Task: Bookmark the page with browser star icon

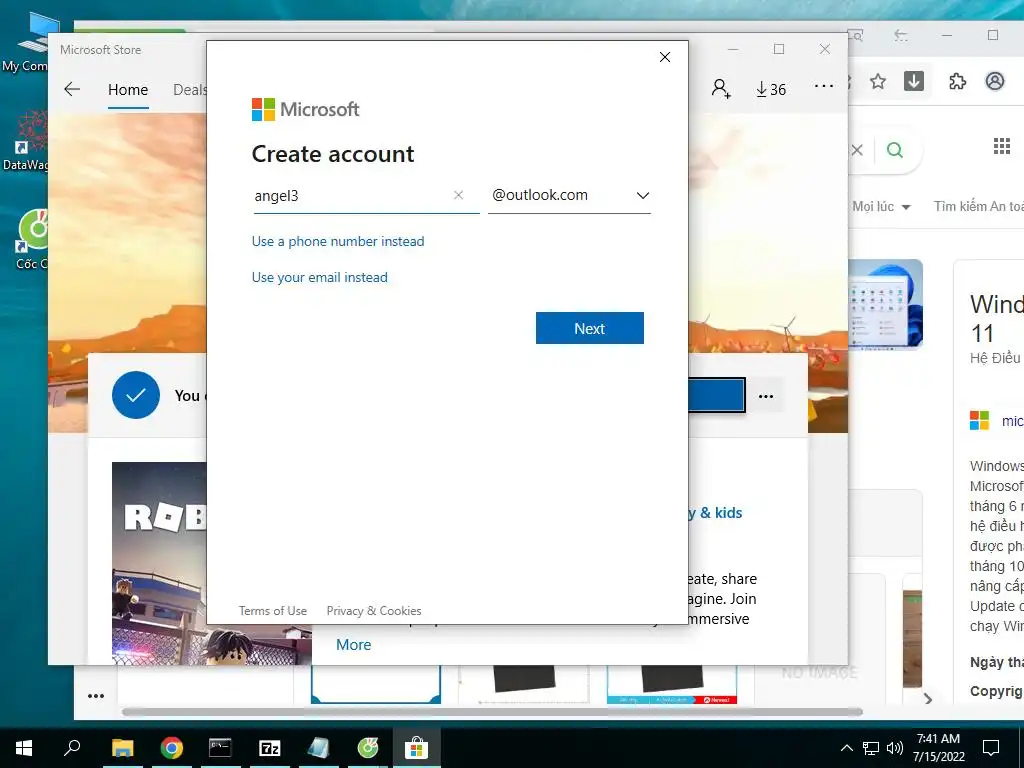Action: pos(878,82)
